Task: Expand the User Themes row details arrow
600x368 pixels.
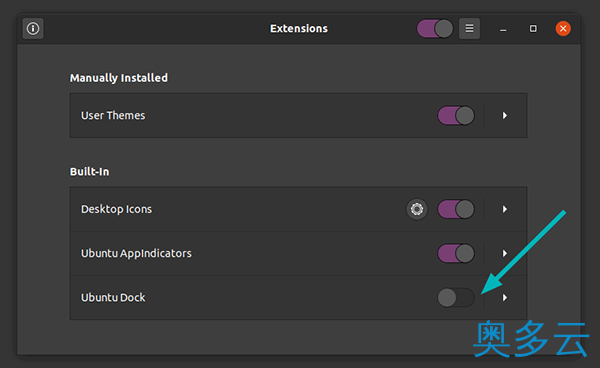Action: [x=505, y=116]
